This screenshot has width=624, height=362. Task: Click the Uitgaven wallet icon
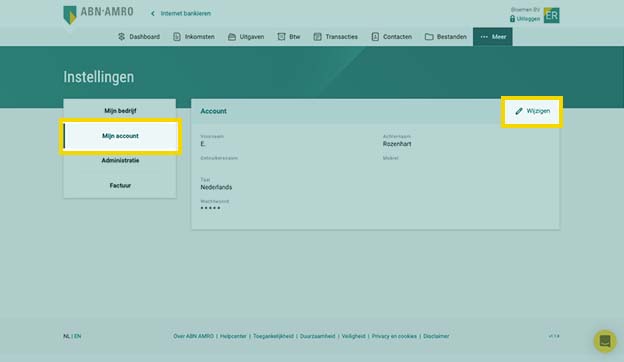(232, 37)
